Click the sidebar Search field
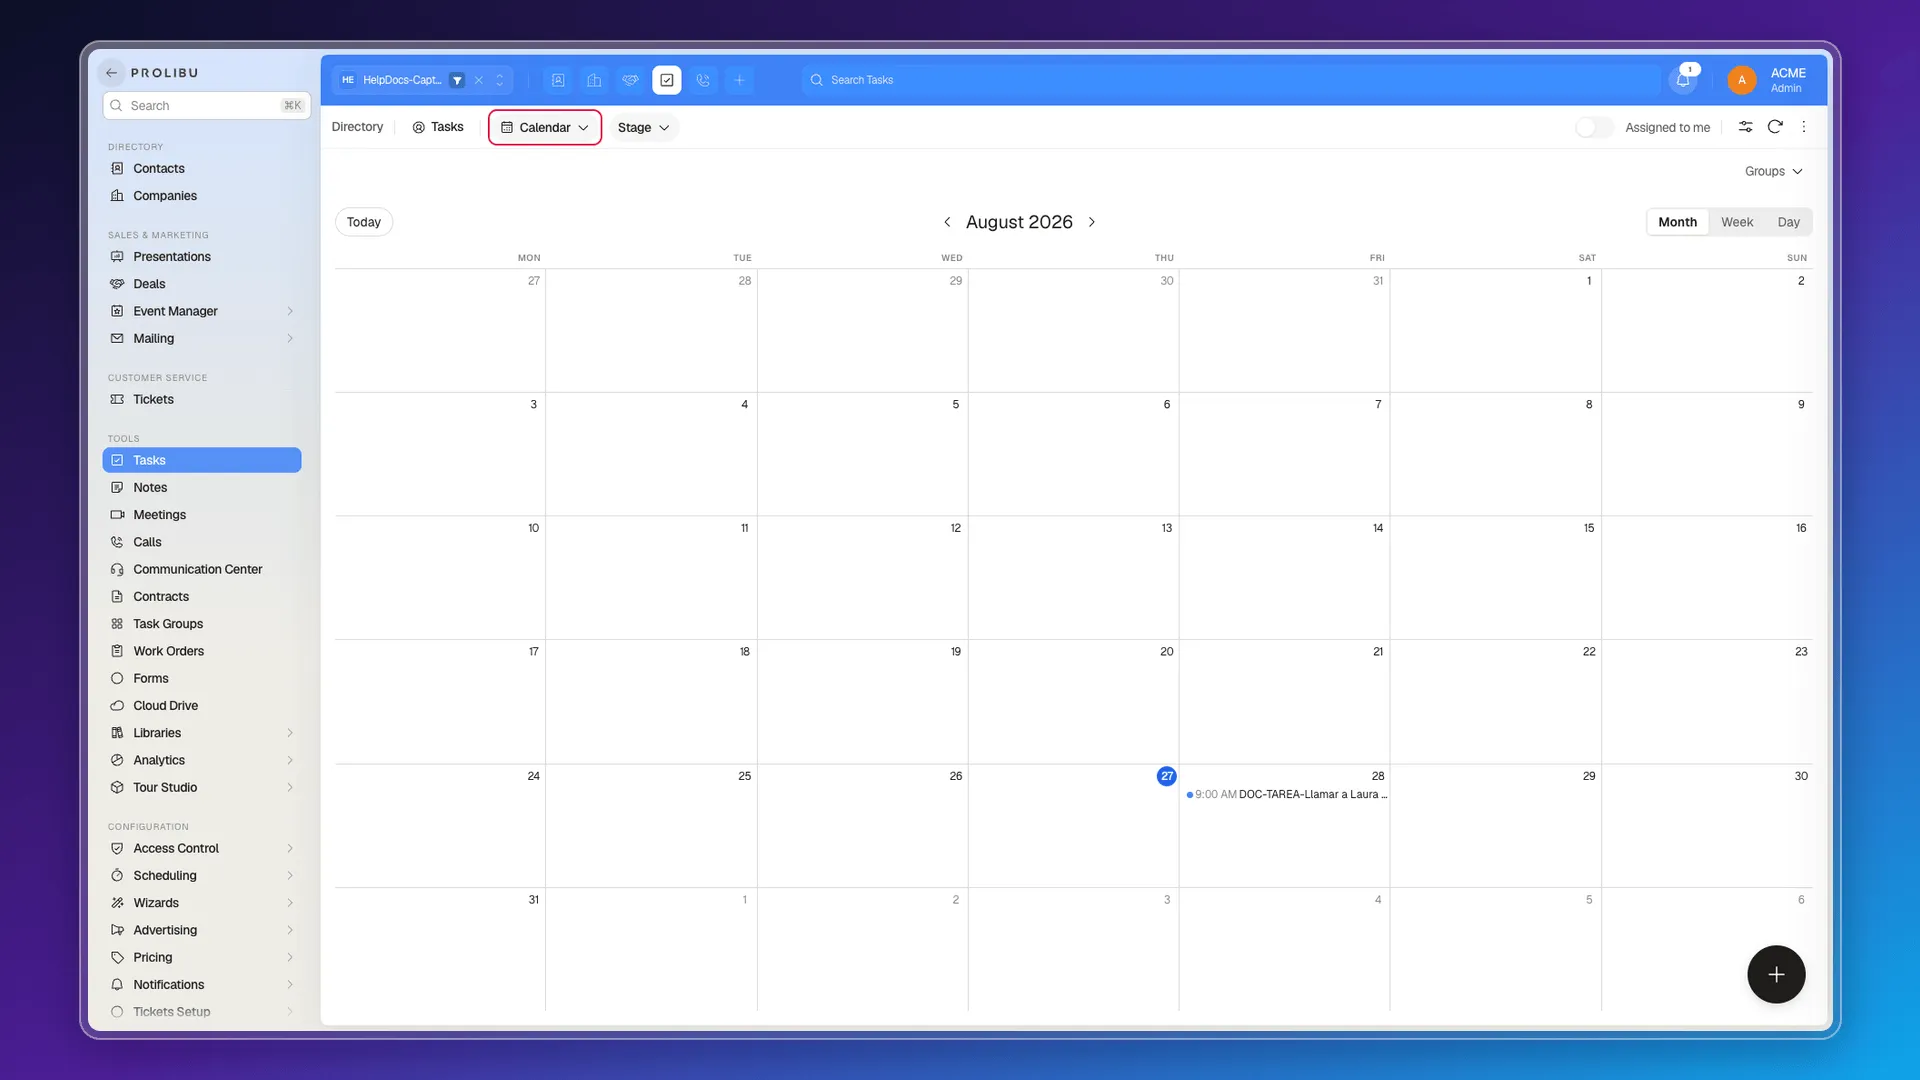This screenshot has height=1080, width=1920. tap(207, 105)
